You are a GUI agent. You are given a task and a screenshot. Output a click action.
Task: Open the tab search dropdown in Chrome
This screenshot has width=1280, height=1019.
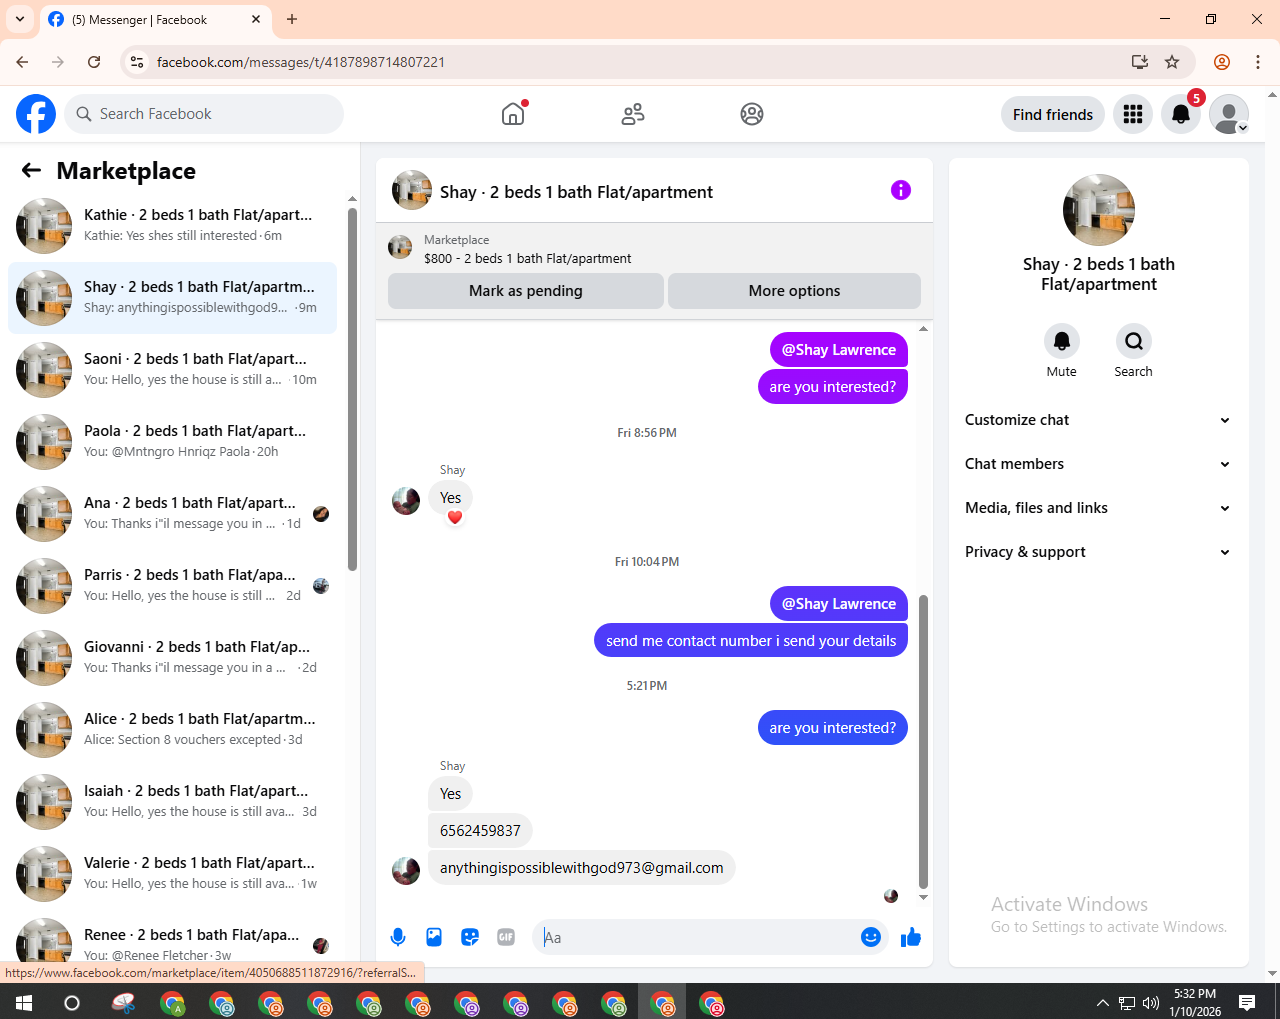click(20, 19)
